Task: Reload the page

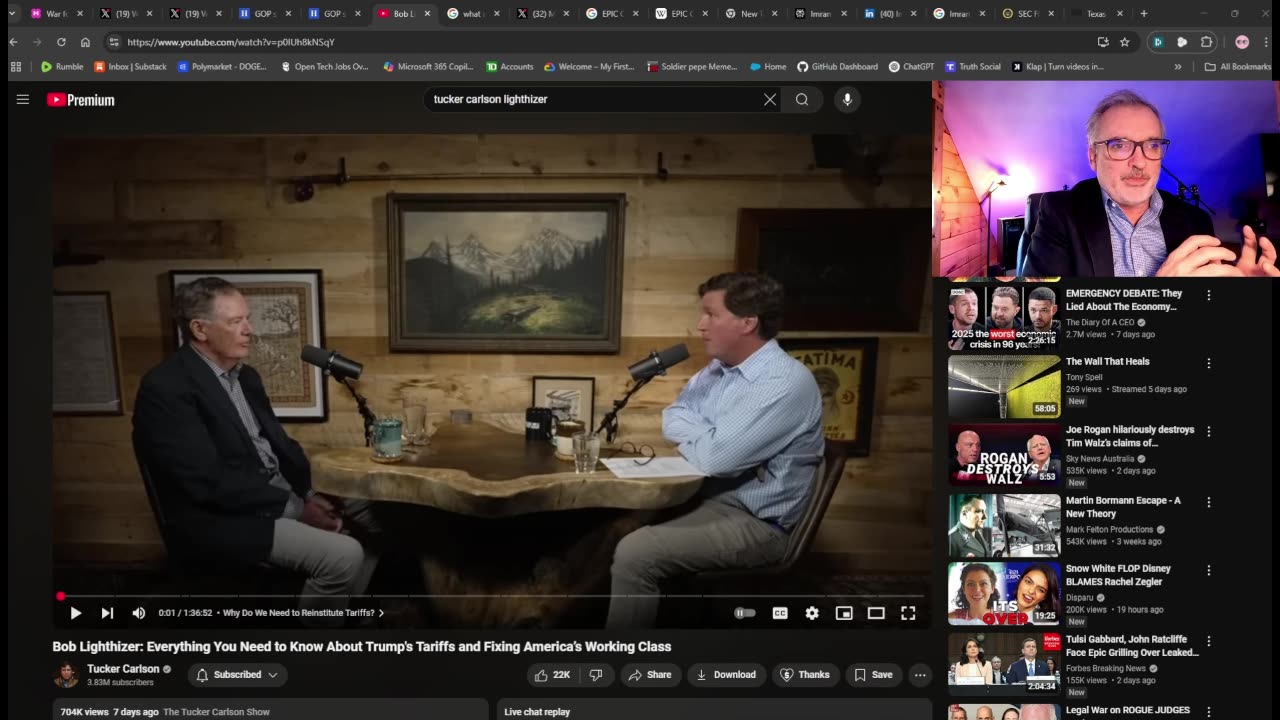Action: pyautogui.click(x=61, y=42)
